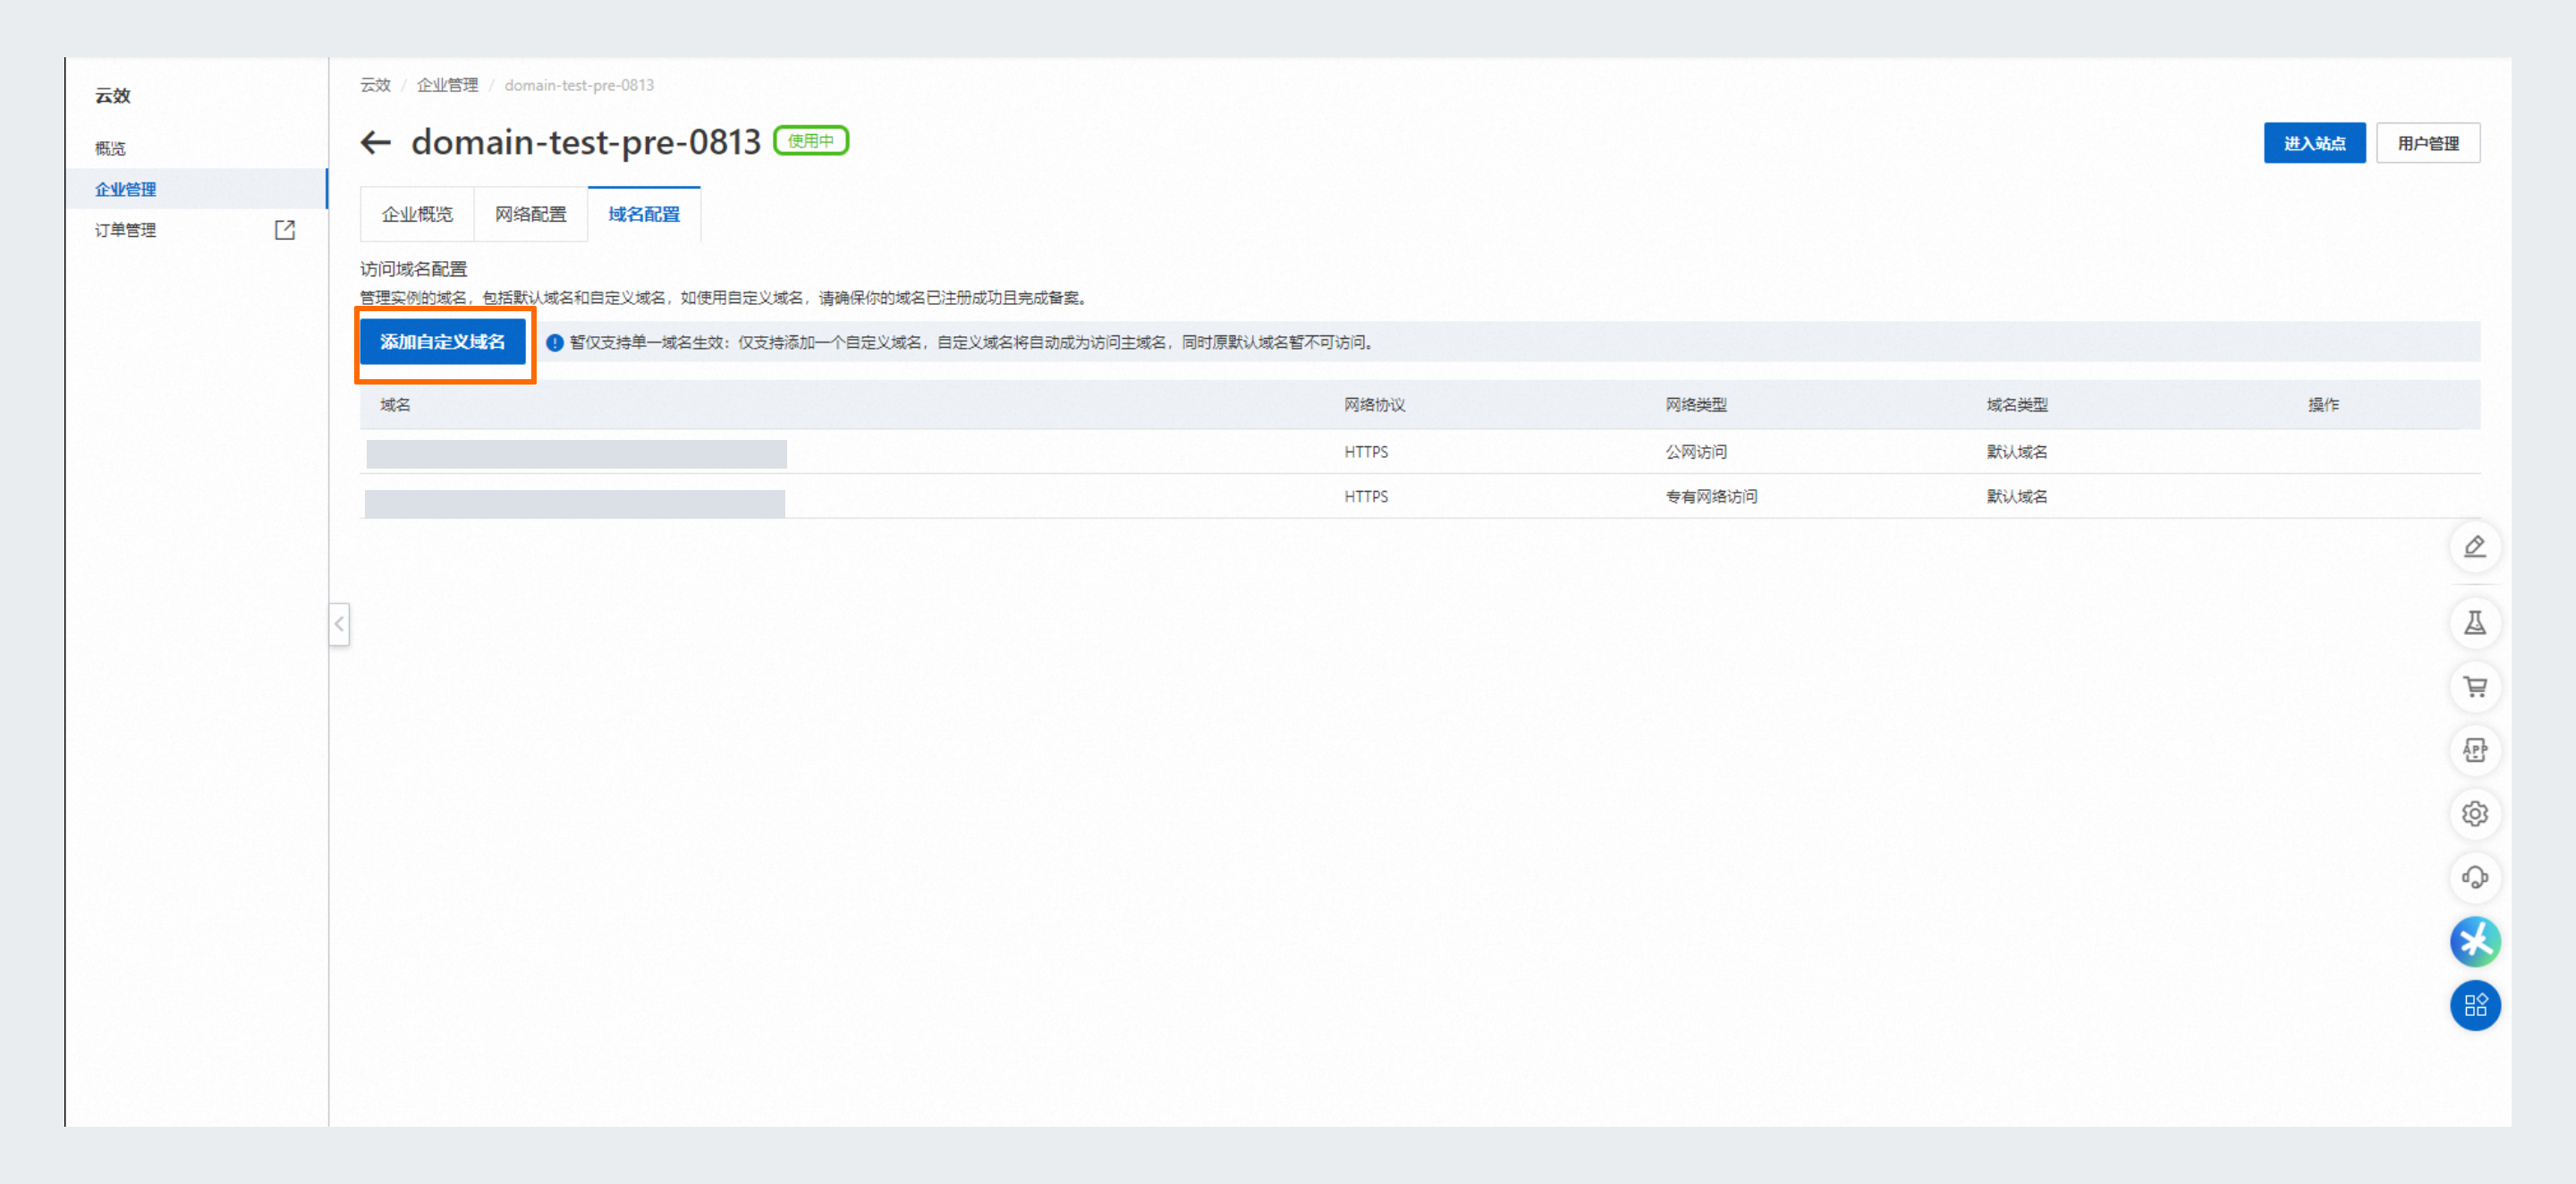Open the colorful AI assistant icon

[x=2475, y=942]
